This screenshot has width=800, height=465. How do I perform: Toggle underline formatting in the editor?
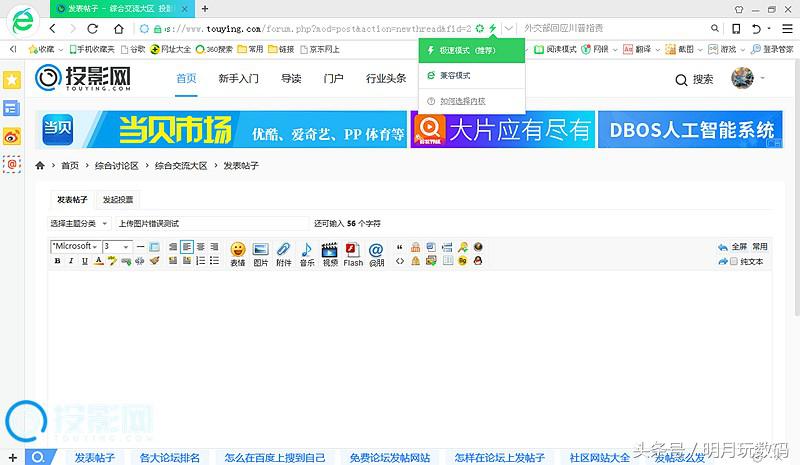coord(85,261)
